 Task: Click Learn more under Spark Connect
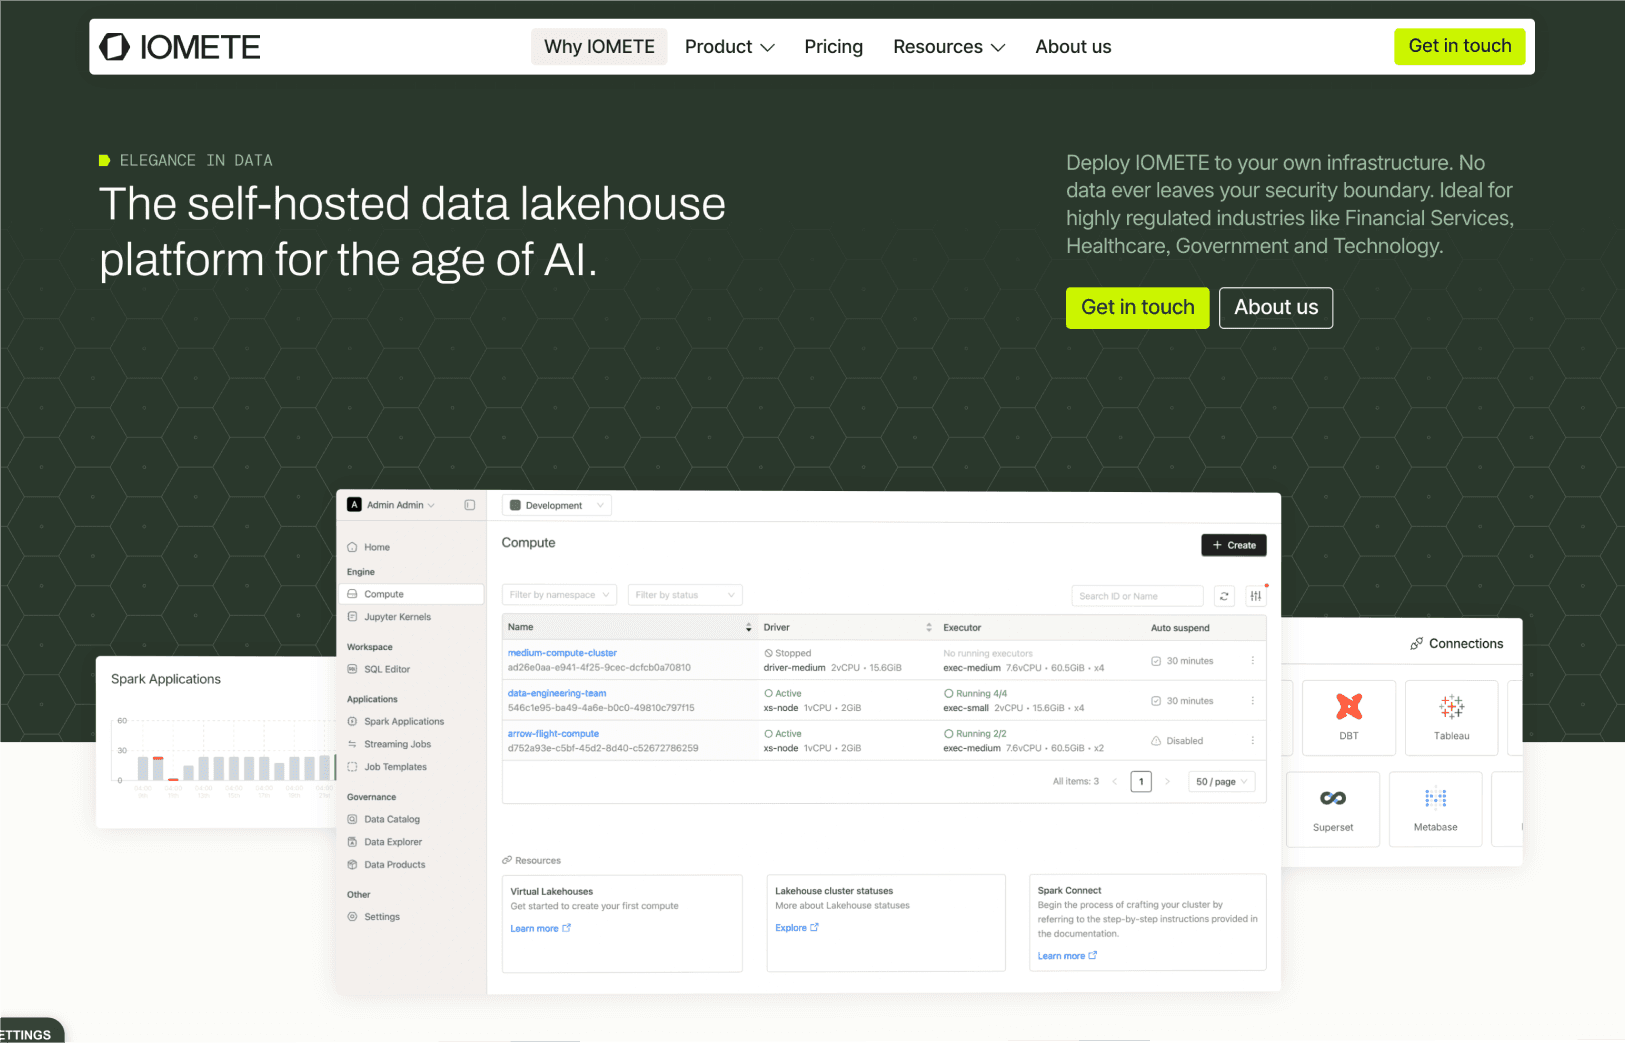1067,956
